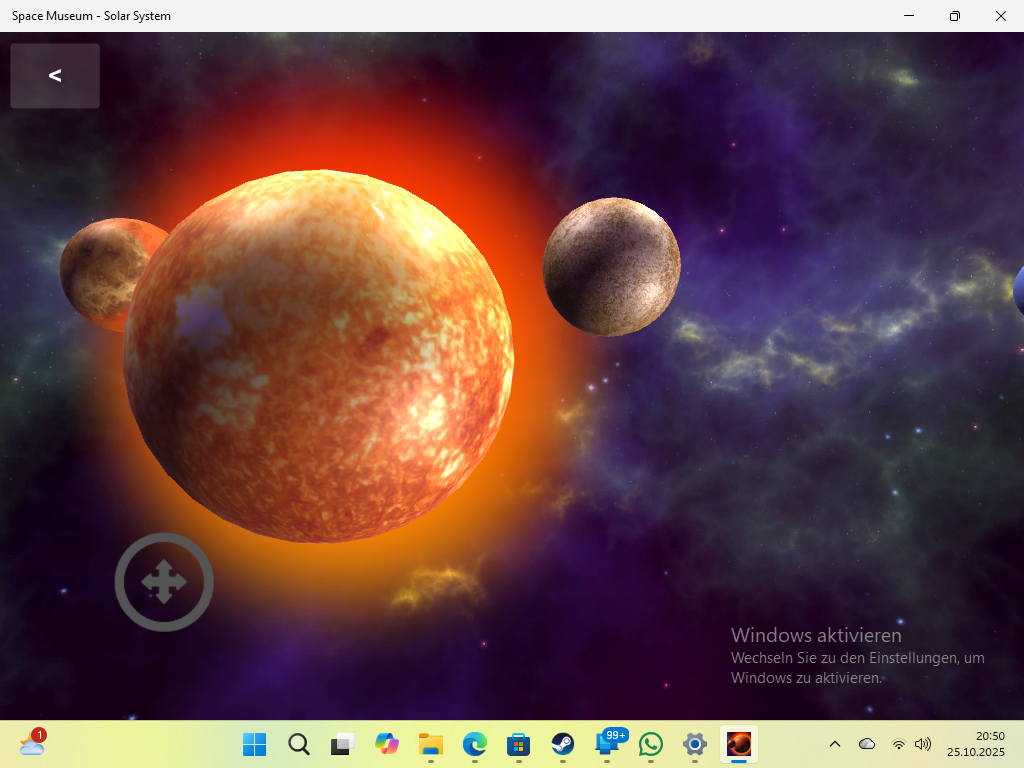Open WhatsApp from the taskbar

[x=651, y=744]
